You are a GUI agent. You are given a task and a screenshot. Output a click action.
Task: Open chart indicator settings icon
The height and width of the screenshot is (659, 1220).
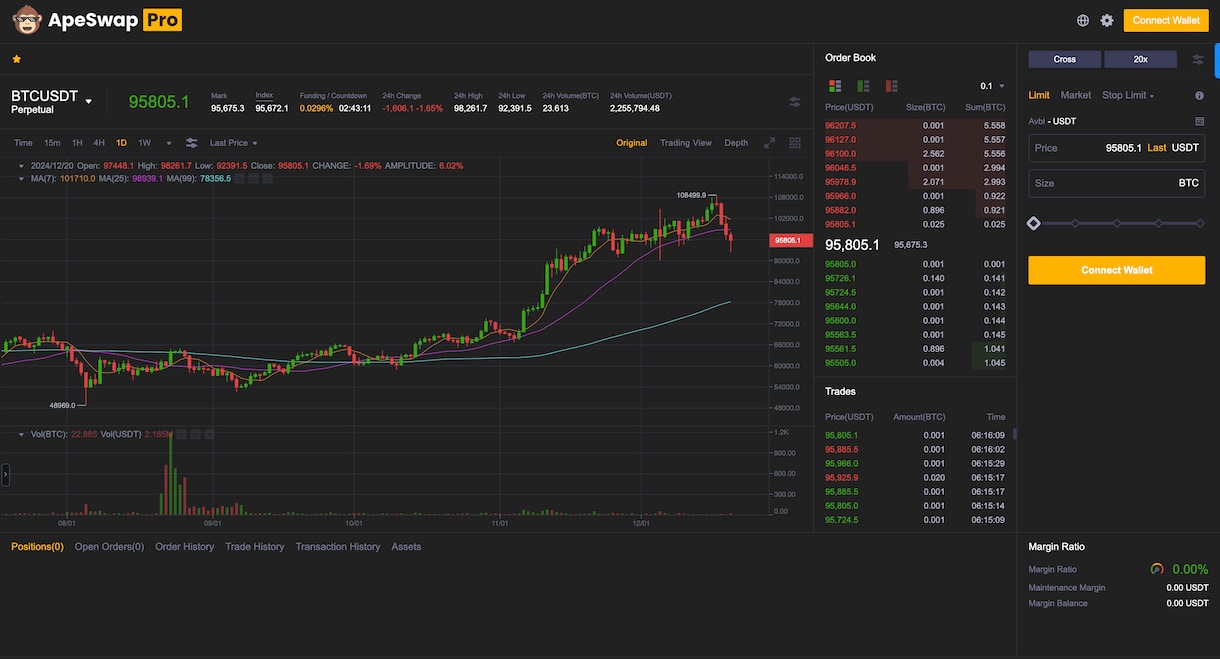point(191,143)
